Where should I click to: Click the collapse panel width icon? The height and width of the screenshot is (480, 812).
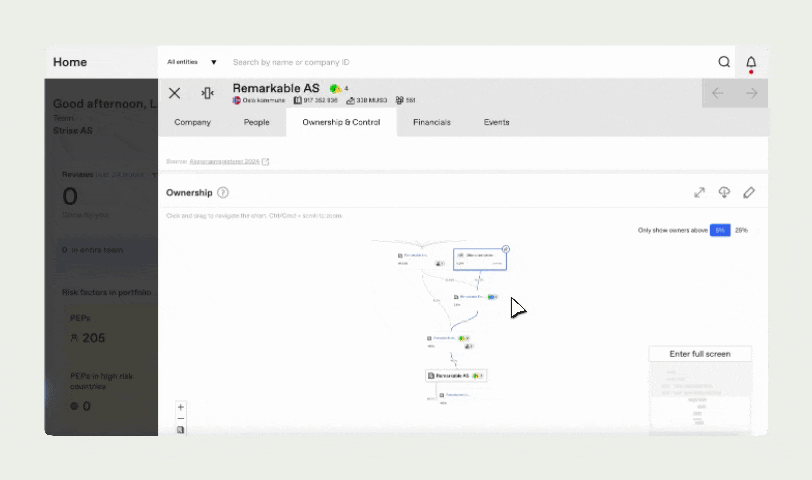207,93
